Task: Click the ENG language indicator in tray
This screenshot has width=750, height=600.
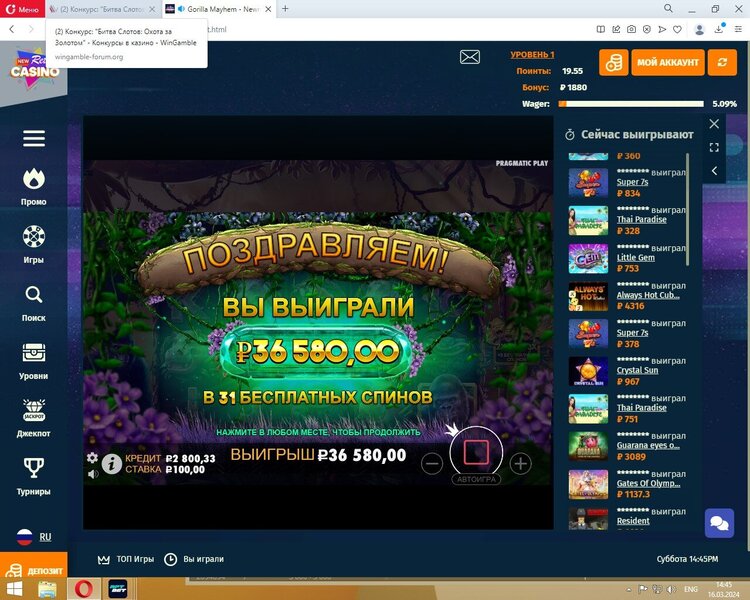Action: [x=690, y=589]
